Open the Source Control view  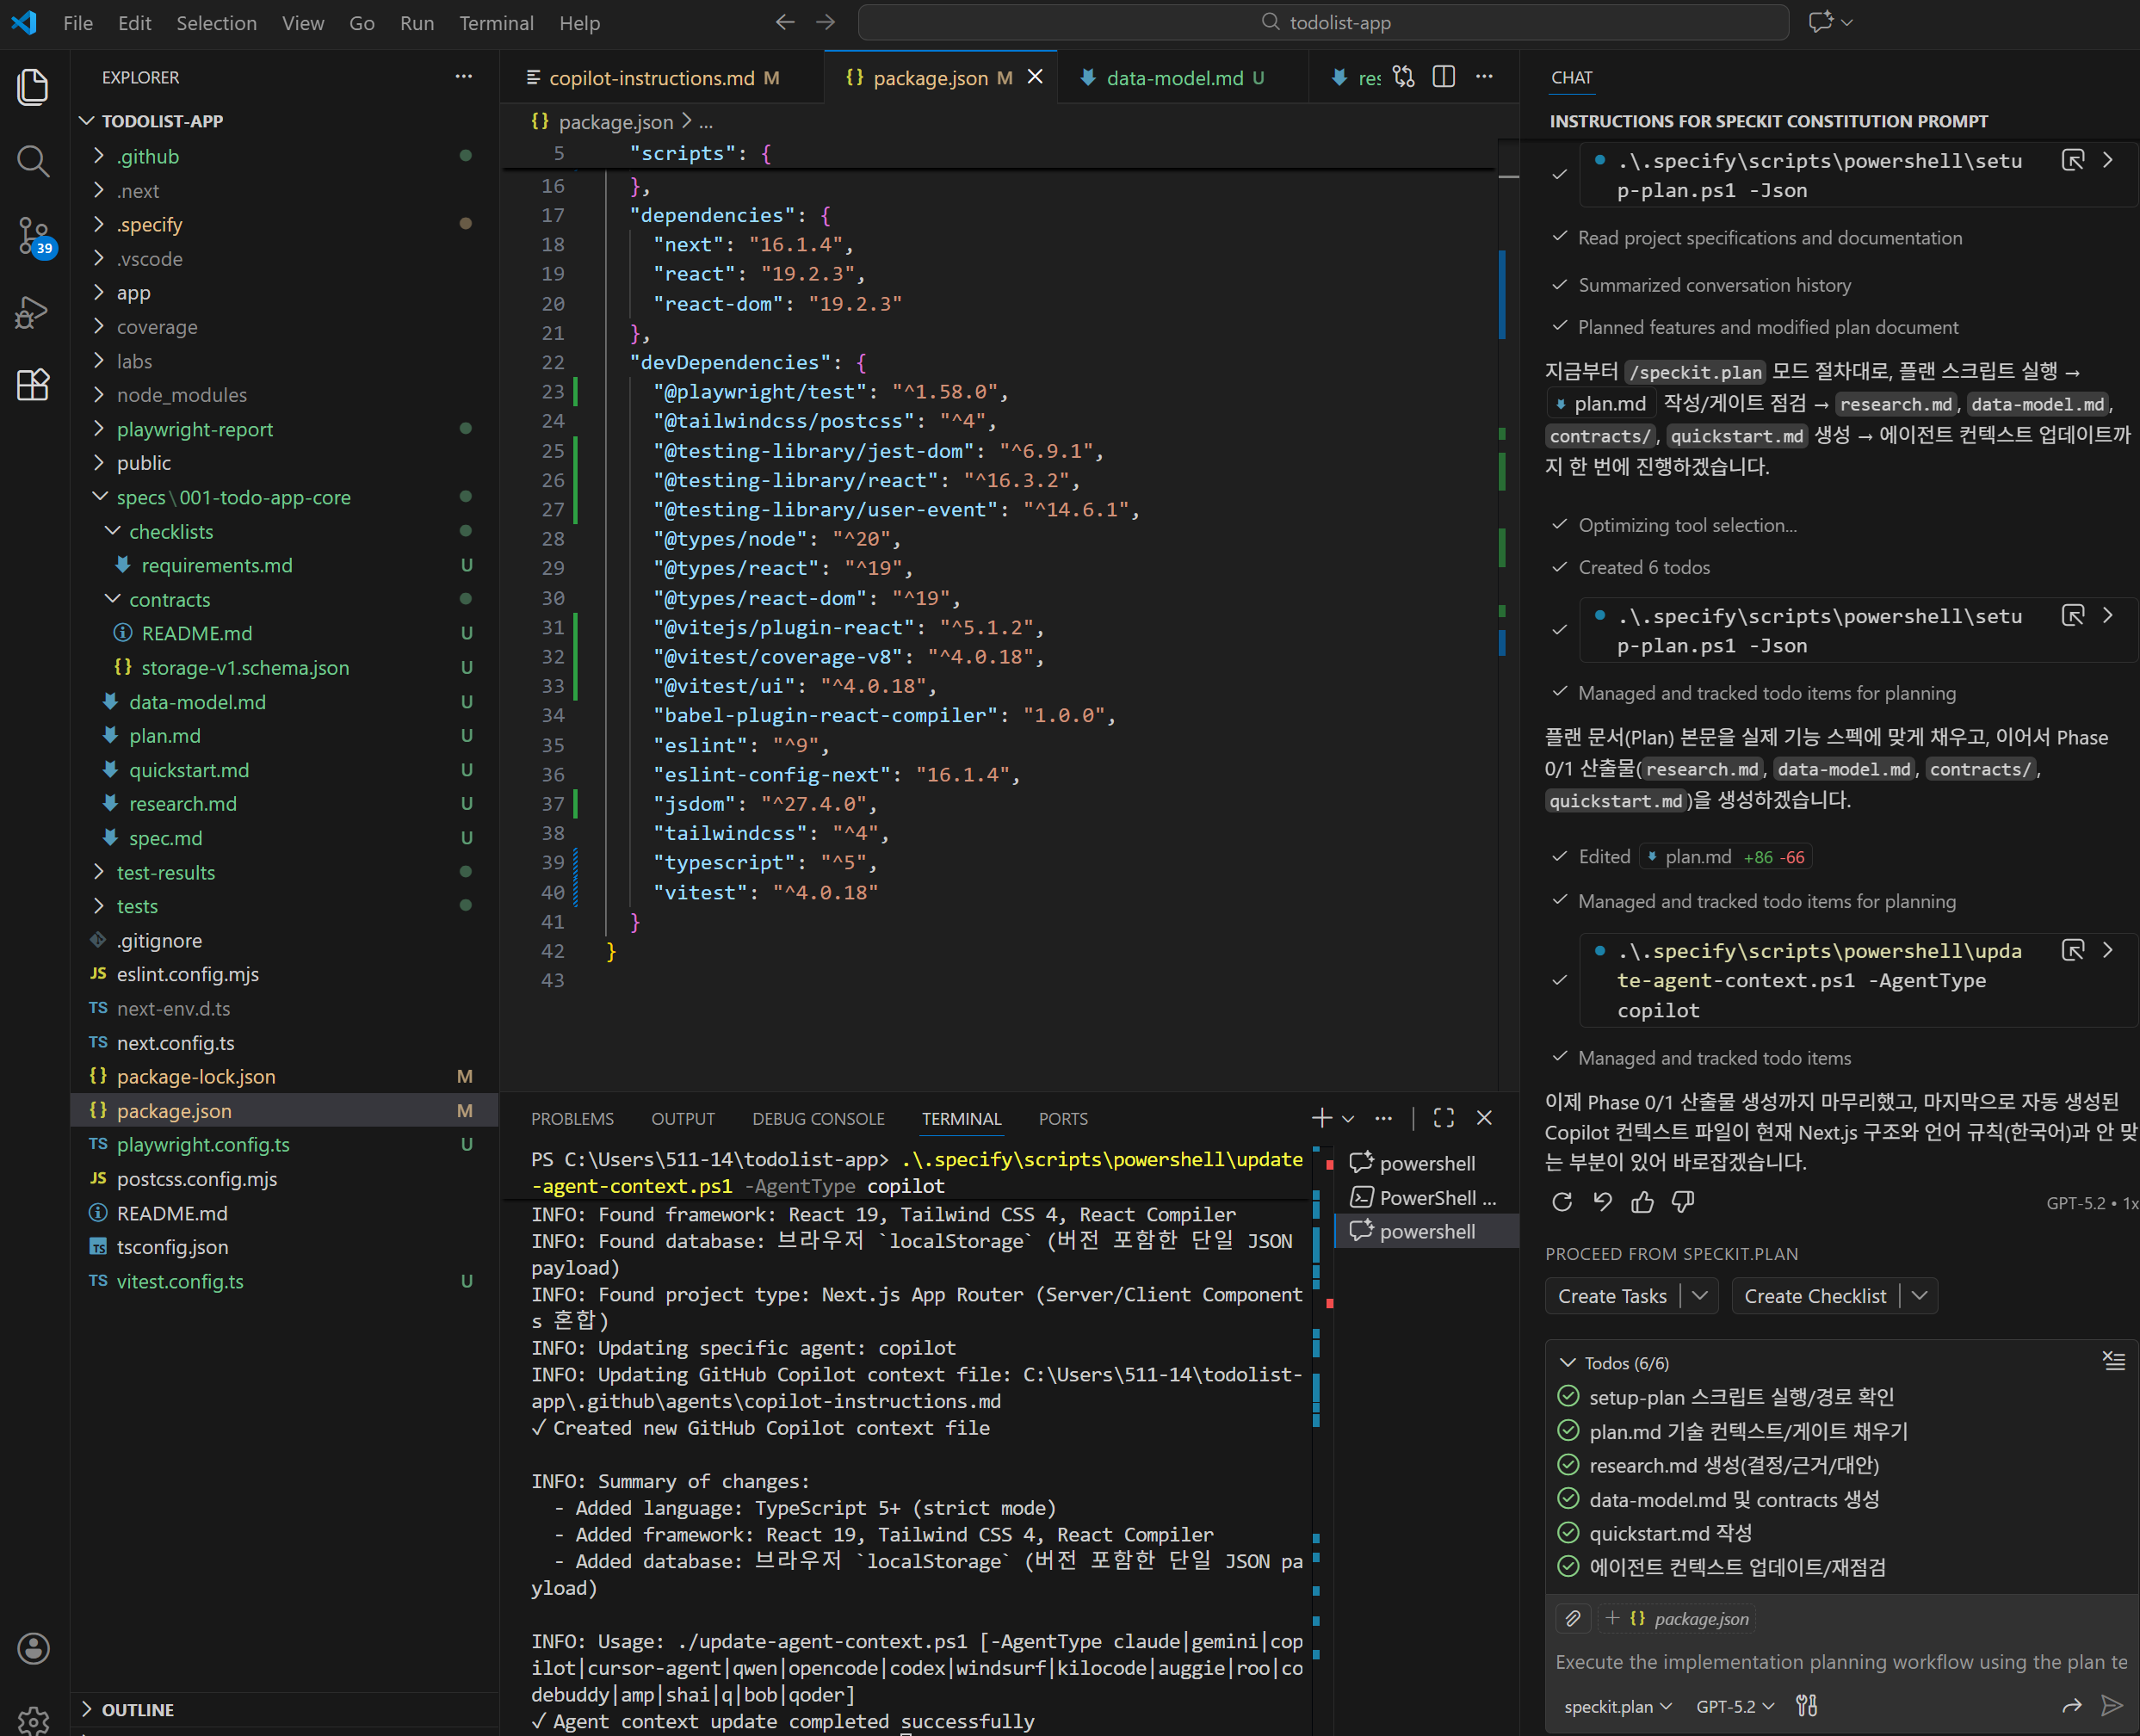tap(33, 236)
